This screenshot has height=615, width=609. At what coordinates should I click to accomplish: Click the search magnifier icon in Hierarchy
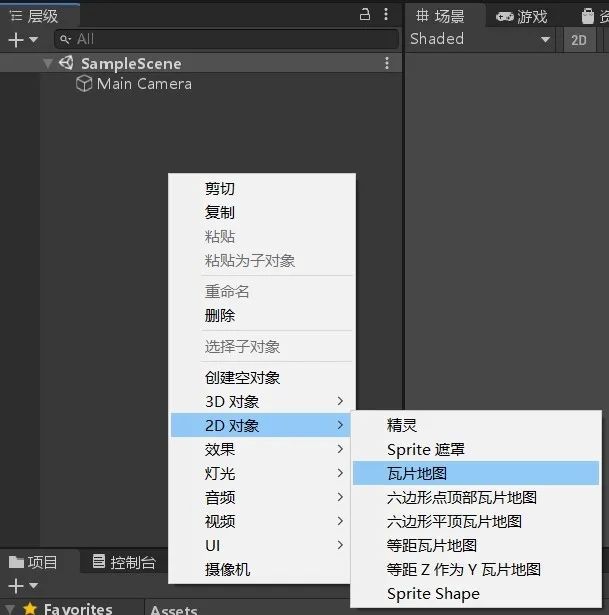[x=65, y=39]
